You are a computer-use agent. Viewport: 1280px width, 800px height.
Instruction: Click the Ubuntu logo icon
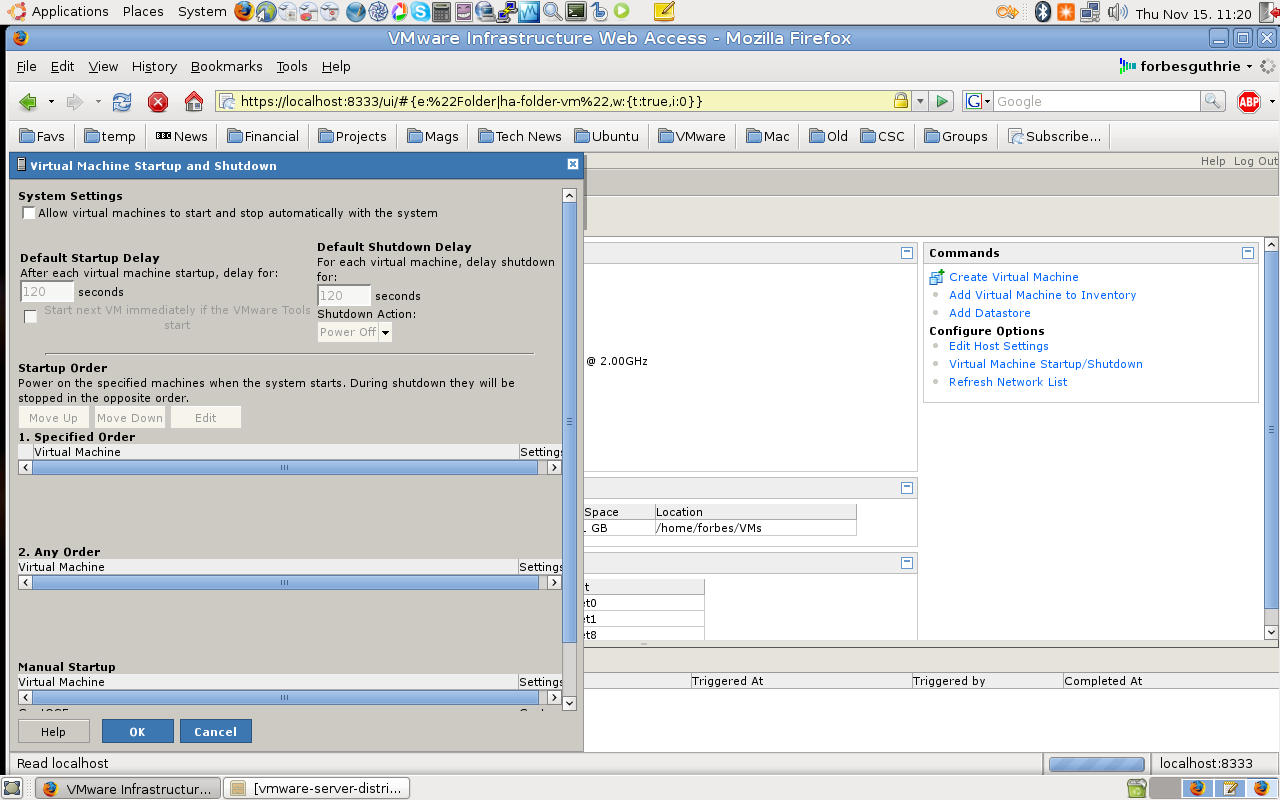pos(17,12)
